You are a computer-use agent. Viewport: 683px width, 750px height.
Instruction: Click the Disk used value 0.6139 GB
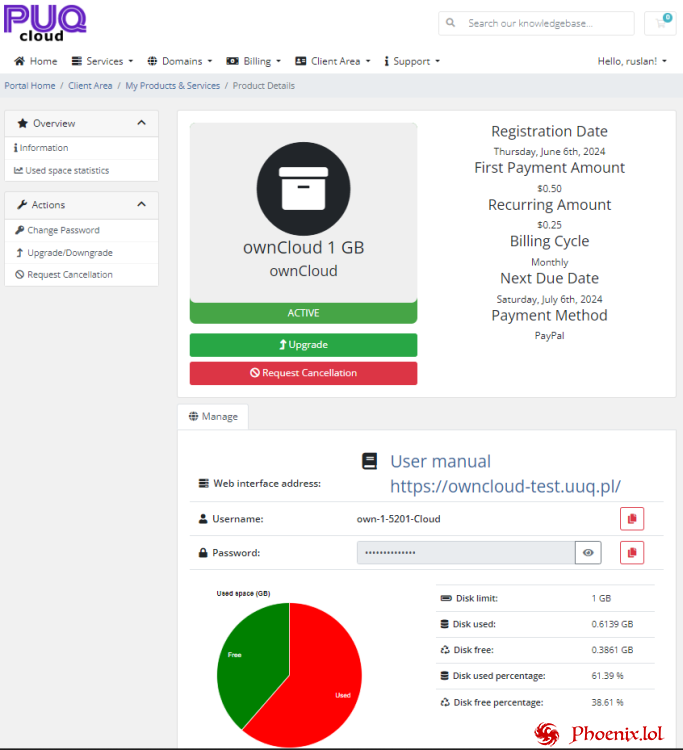[612, 624]
